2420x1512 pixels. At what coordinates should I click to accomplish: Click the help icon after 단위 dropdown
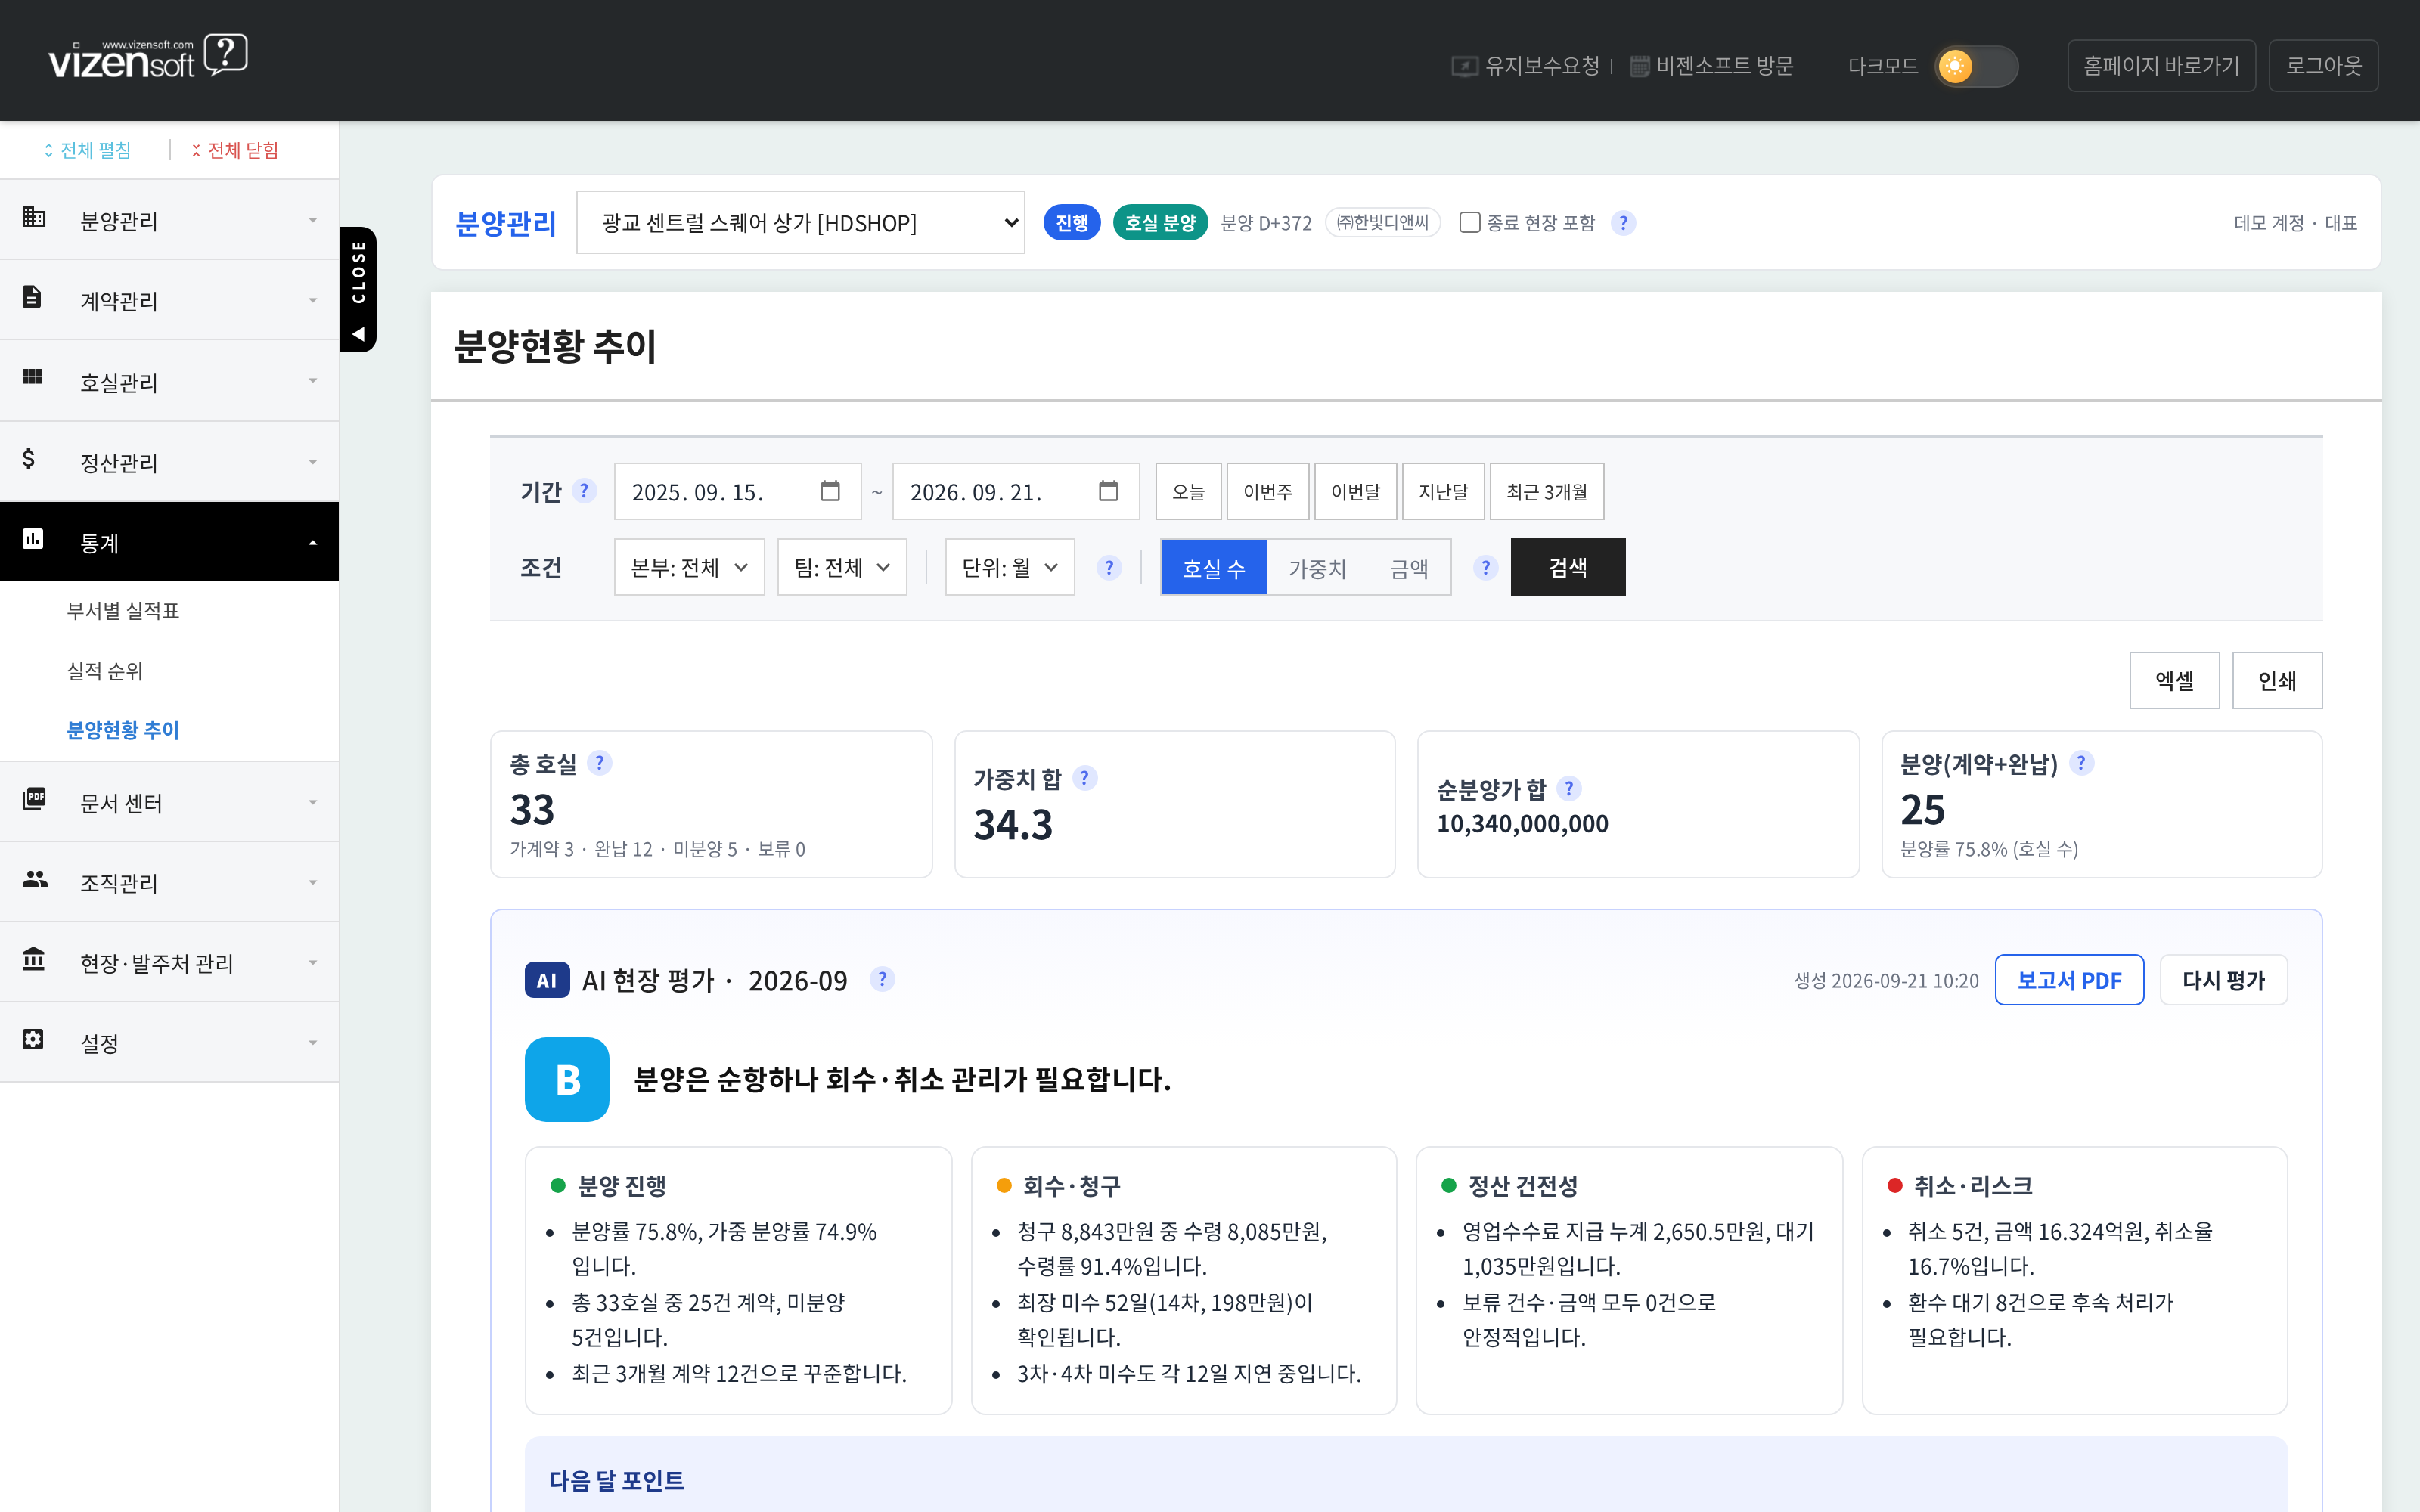click(1109, 568)
